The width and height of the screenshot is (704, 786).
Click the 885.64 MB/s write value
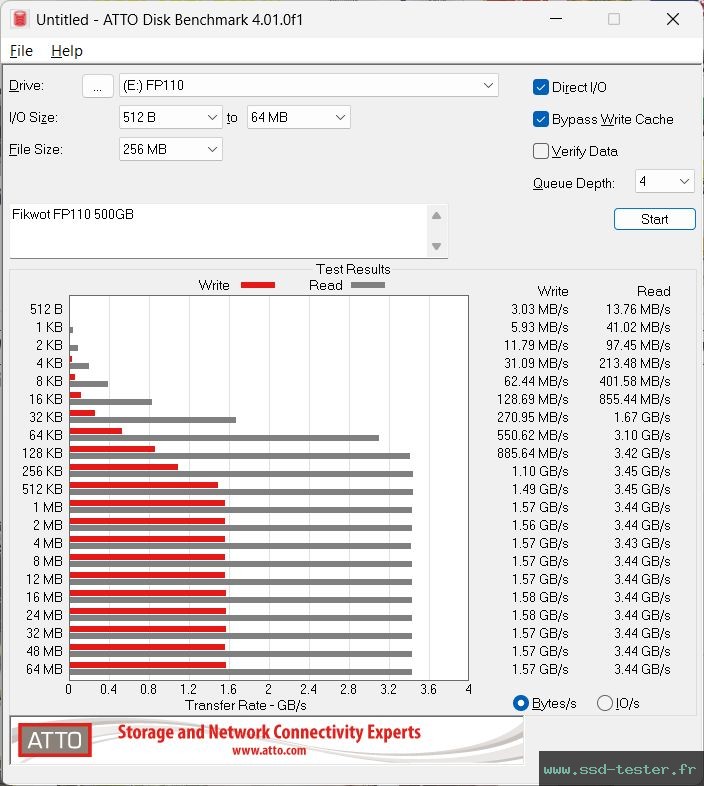point(533,453)
